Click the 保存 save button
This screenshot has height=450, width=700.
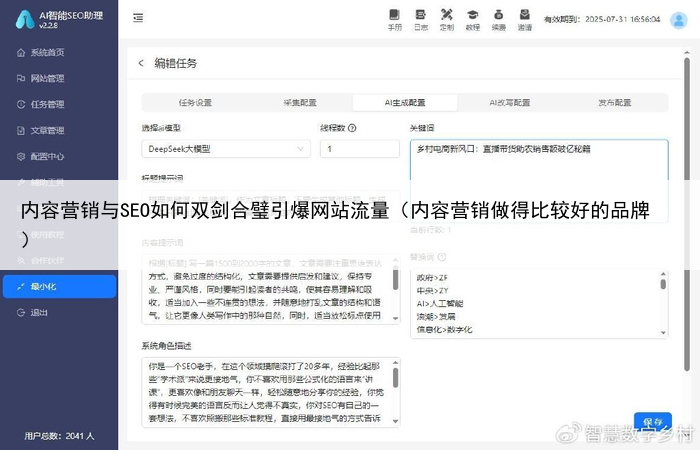652,421
